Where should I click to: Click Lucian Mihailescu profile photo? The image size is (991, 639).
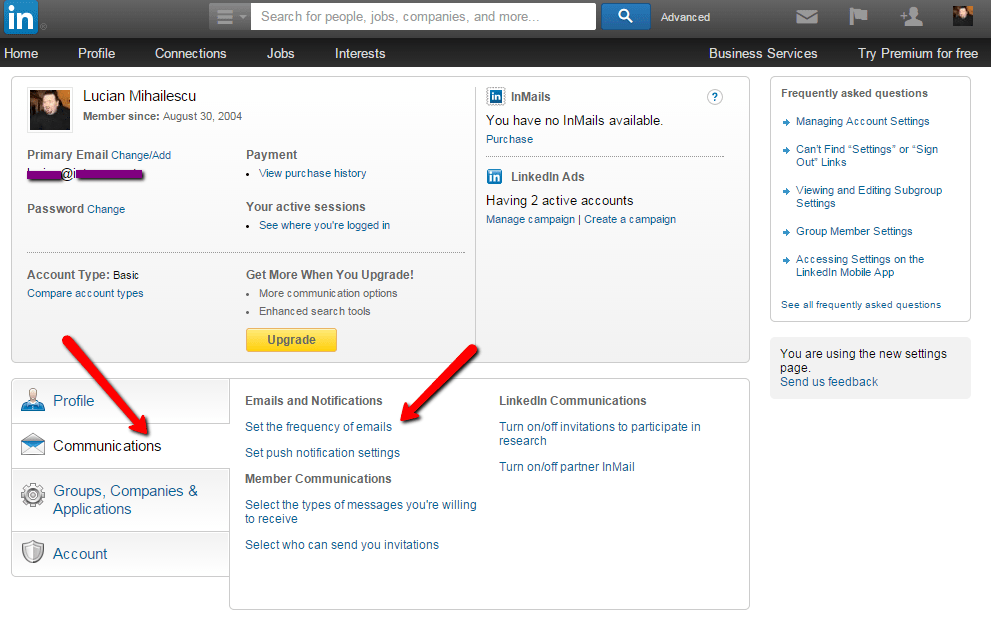(50, 110)
